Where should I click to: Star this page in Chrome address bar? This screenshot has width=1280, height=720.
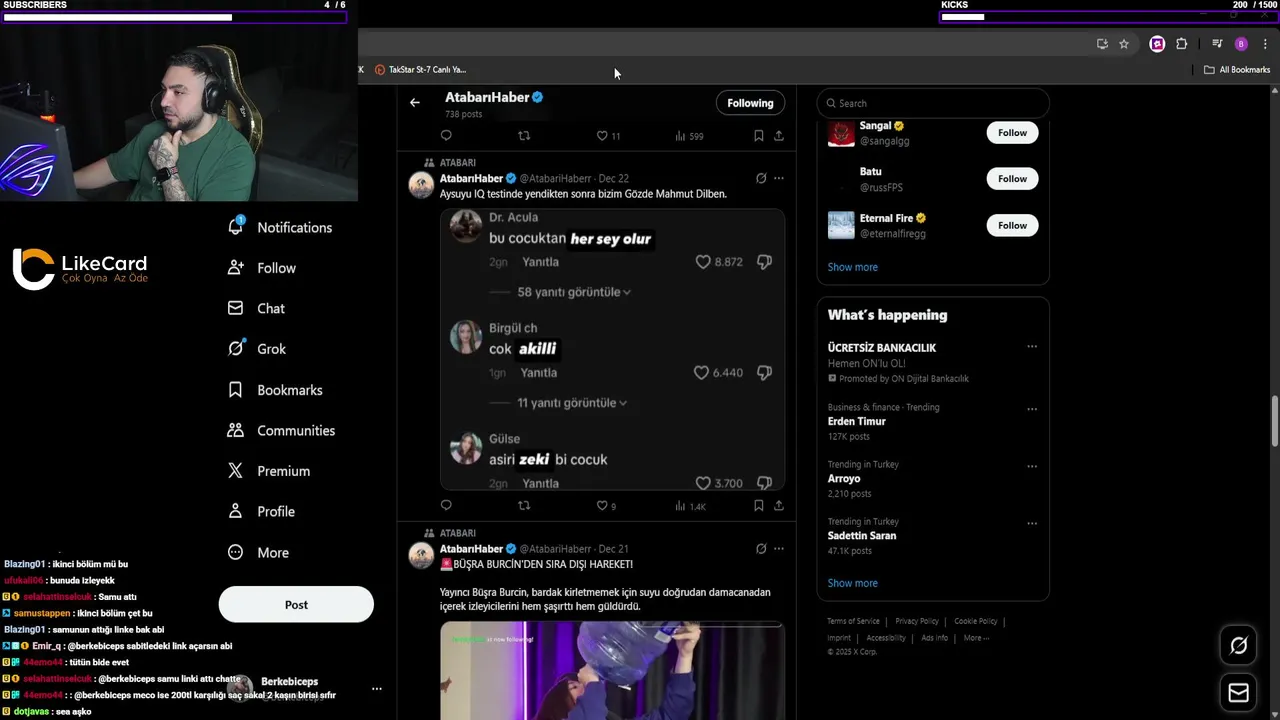pyautogui.click(x=1124, y=44)
